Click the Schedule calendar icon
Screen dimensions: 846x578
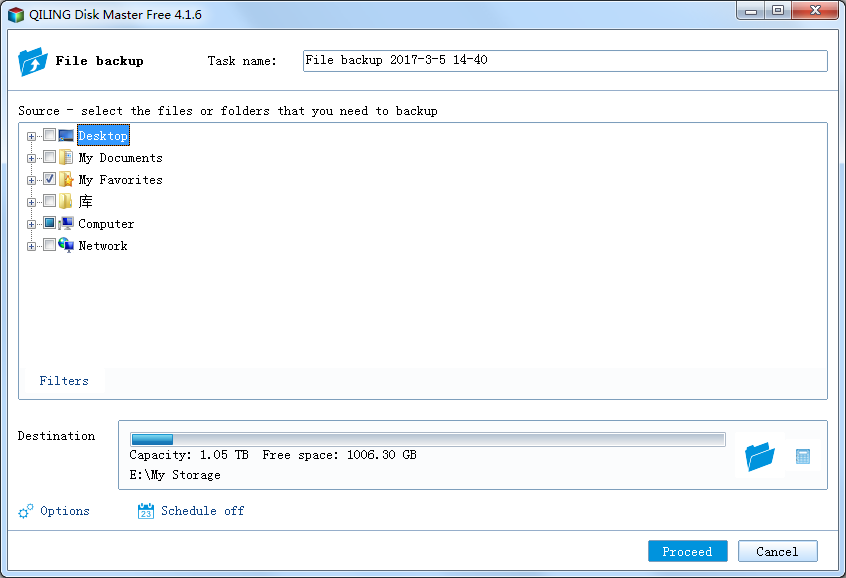(x=146, y=511)
